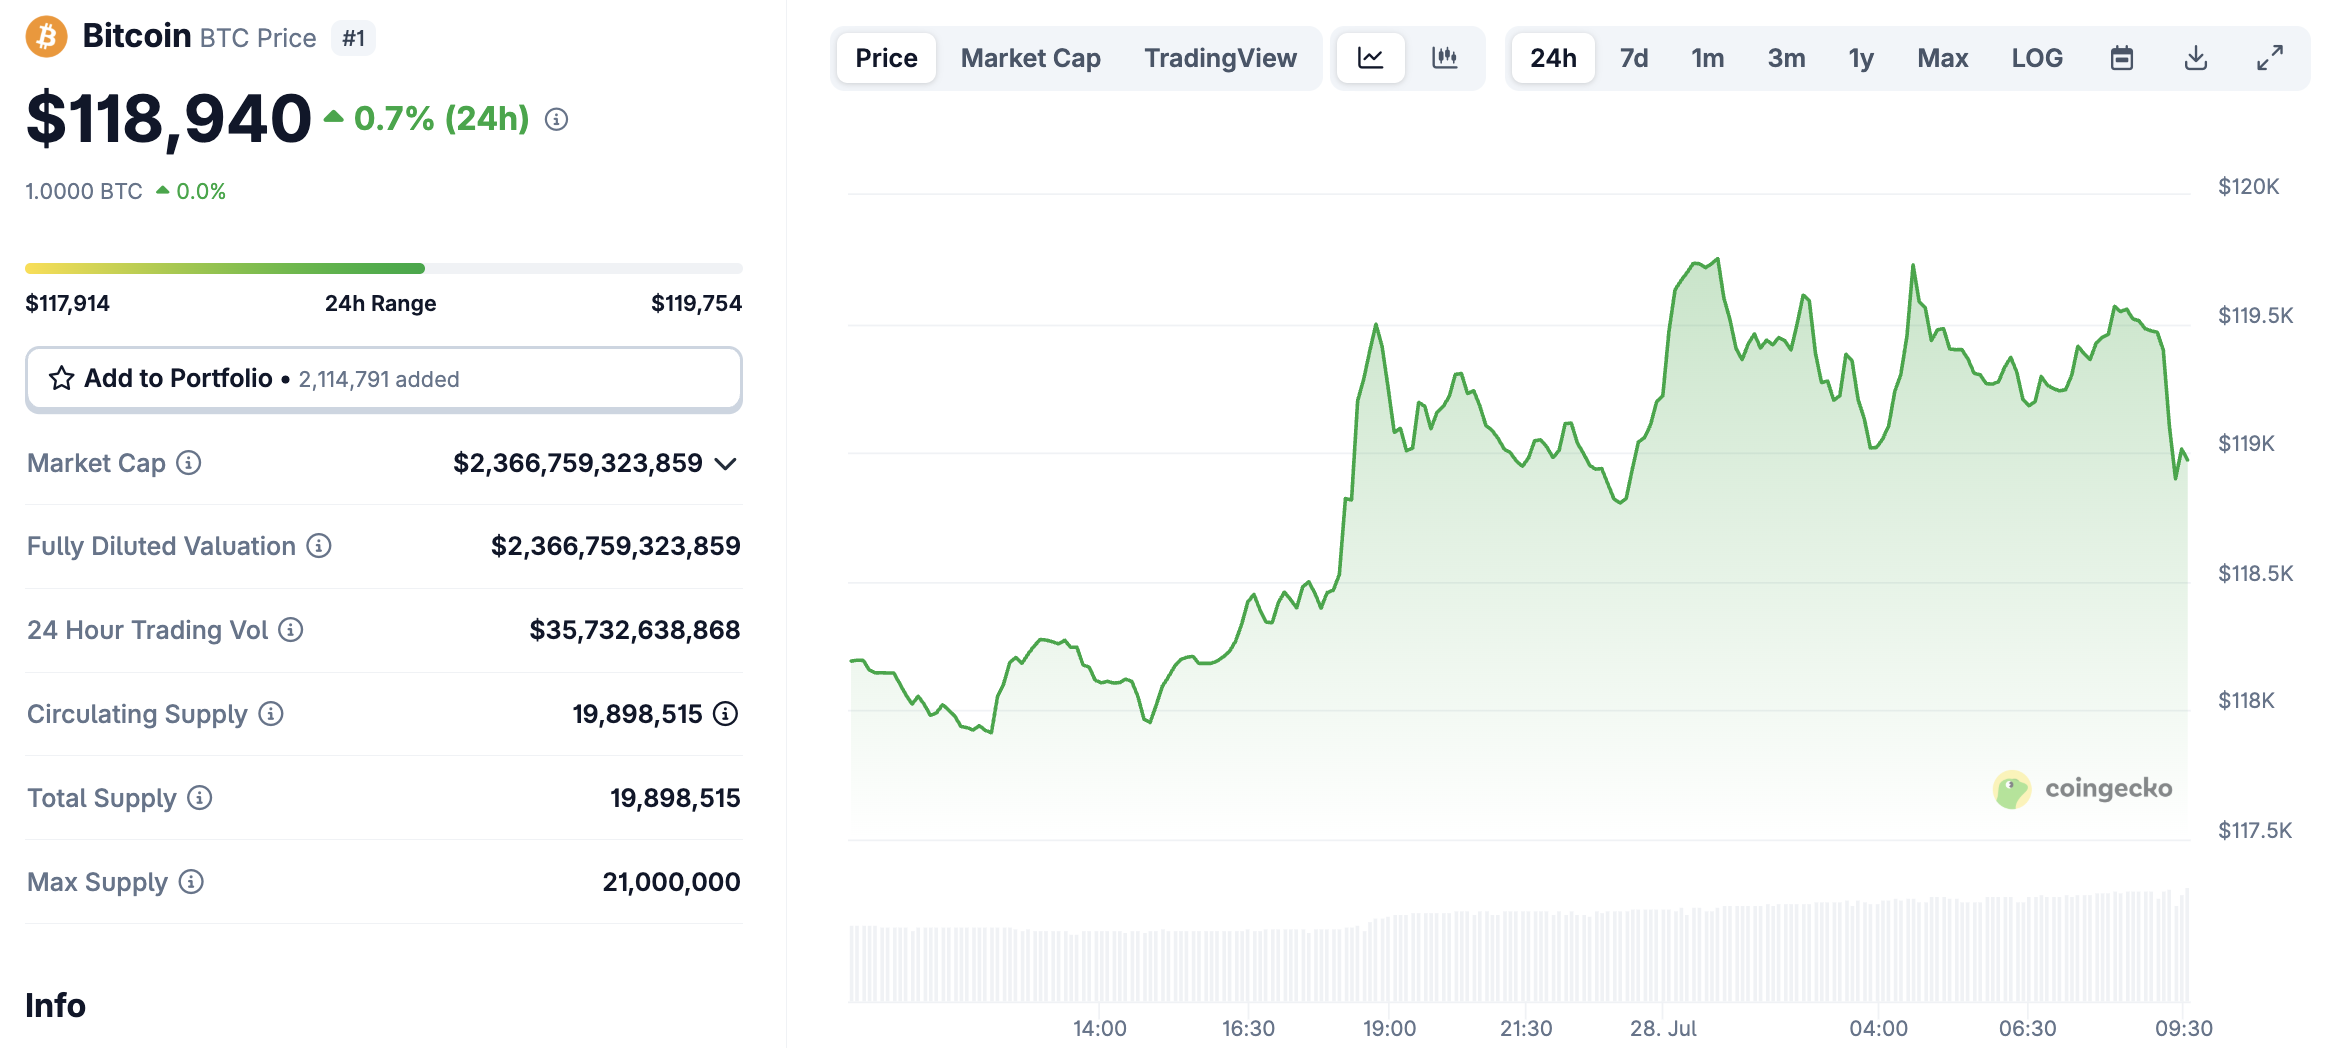Open the calendar date range picker
The height and width of the screenshot is (1048, 2334).
pos(2122,58)
